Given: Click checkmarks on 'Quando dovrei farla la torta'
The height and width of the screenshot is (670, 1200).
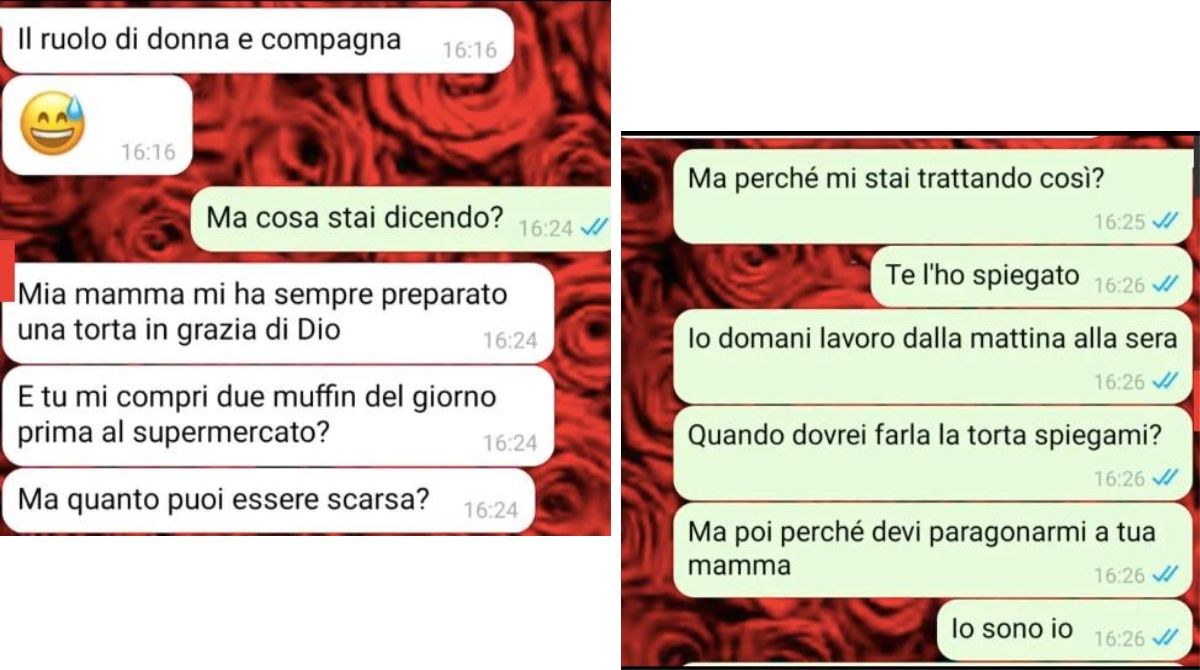Looking at the screenshot, I should (x=1163, y=478).
